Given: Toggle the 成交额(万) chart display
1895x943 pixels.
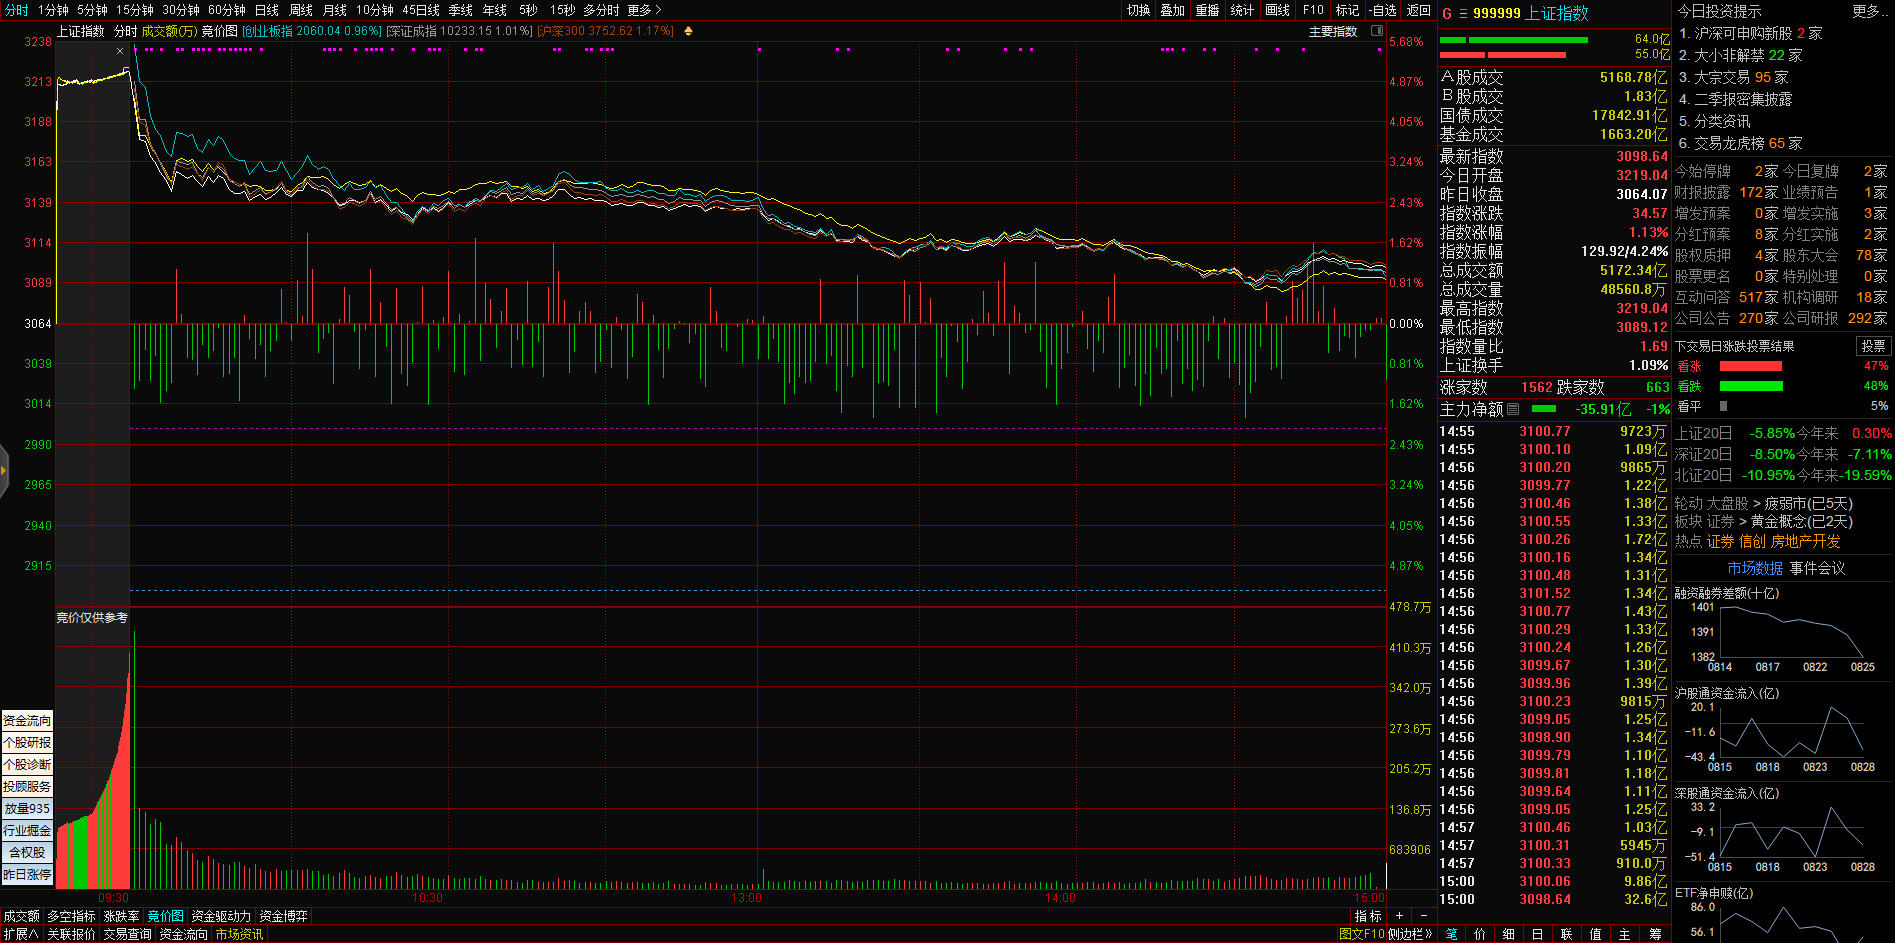Looking at the screenshot, I should tap(169, 31).
